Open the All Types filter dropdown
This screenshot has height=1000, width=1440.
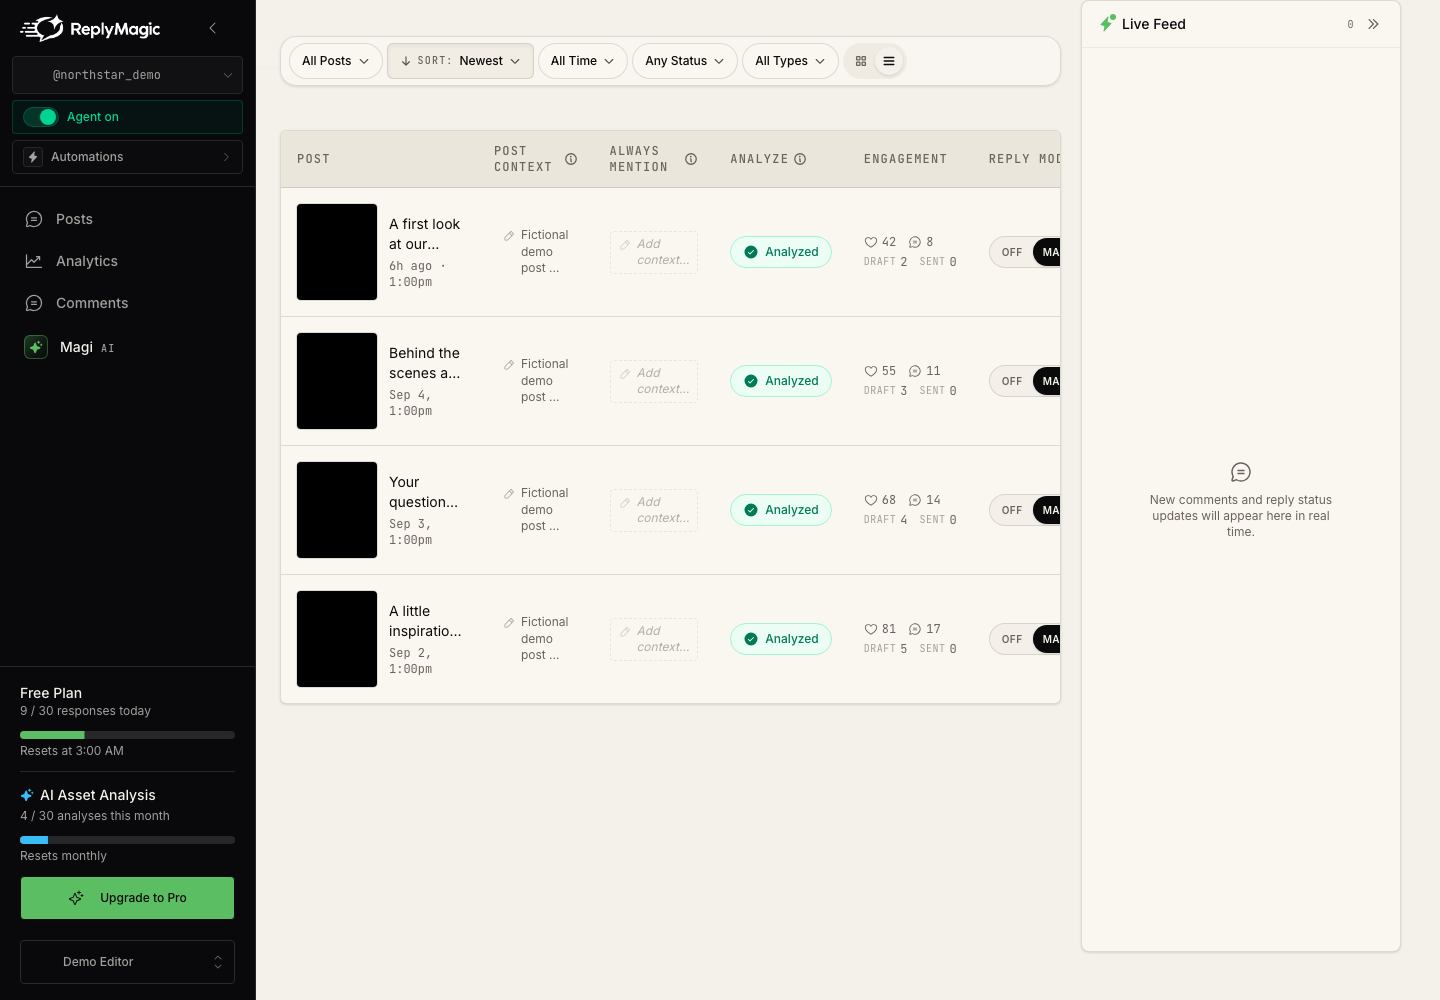[x=790, y=61]
